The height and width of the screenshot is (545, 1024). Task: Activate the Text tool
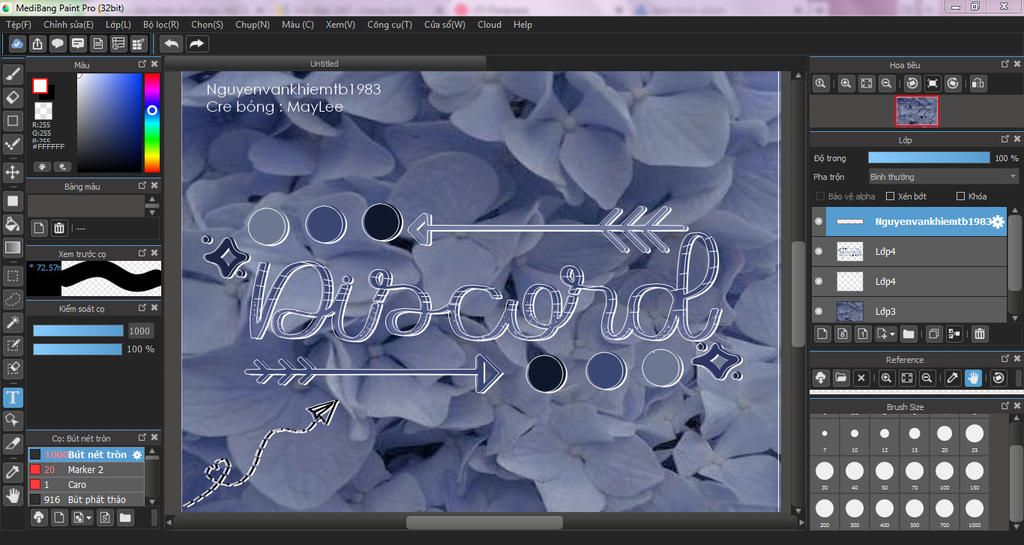[12, 397]
